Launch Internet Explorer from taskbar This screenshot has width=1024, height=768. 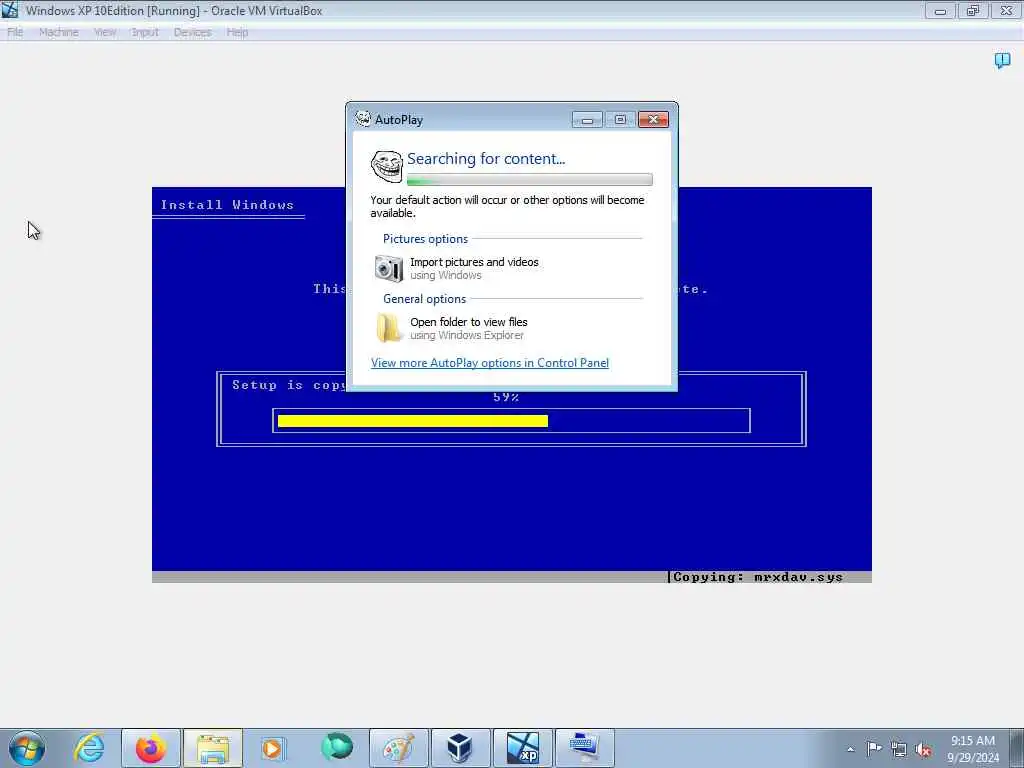[89, 748]
